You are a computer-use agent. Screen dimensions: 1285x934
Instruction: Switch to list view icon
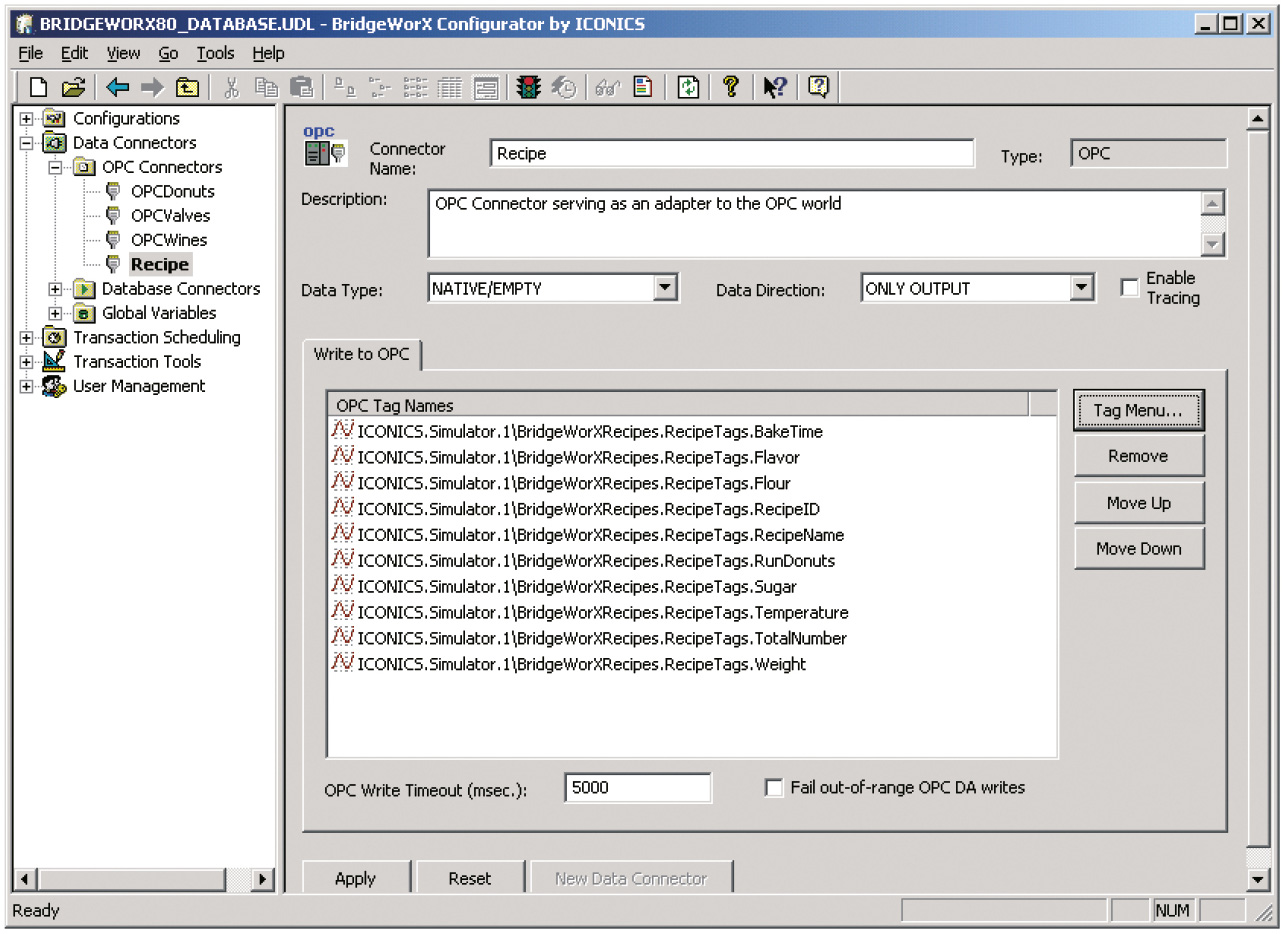[x=415, y=87]
